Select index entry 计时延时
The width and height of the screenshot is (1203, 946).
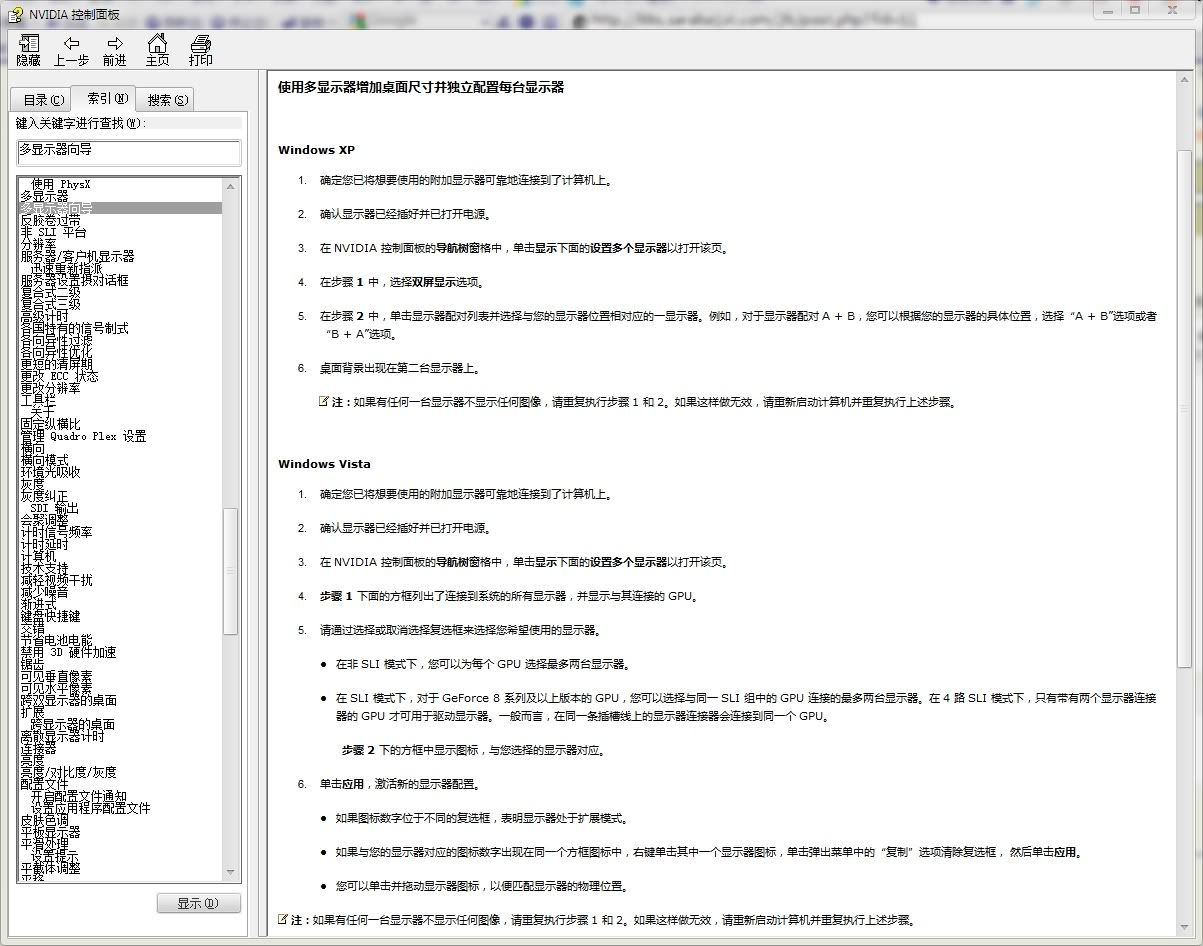point(44,545)
